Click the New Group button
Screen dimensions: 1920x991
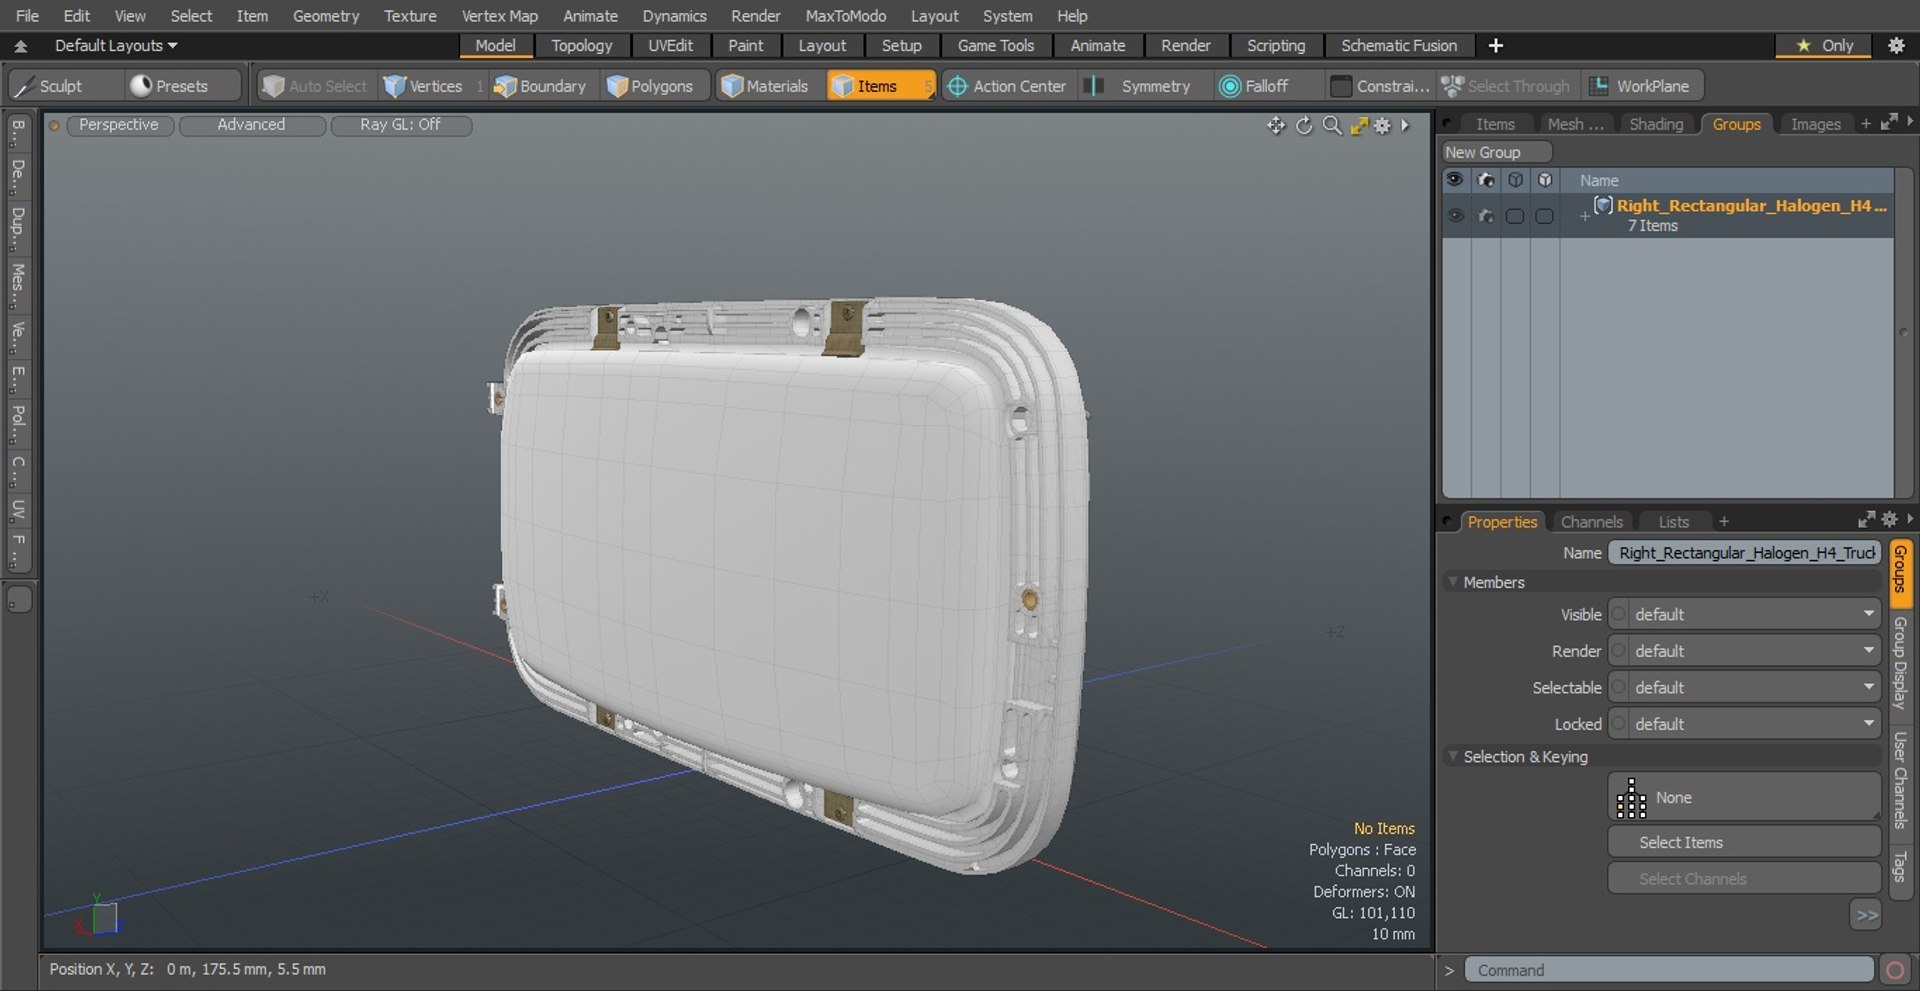1496,152
